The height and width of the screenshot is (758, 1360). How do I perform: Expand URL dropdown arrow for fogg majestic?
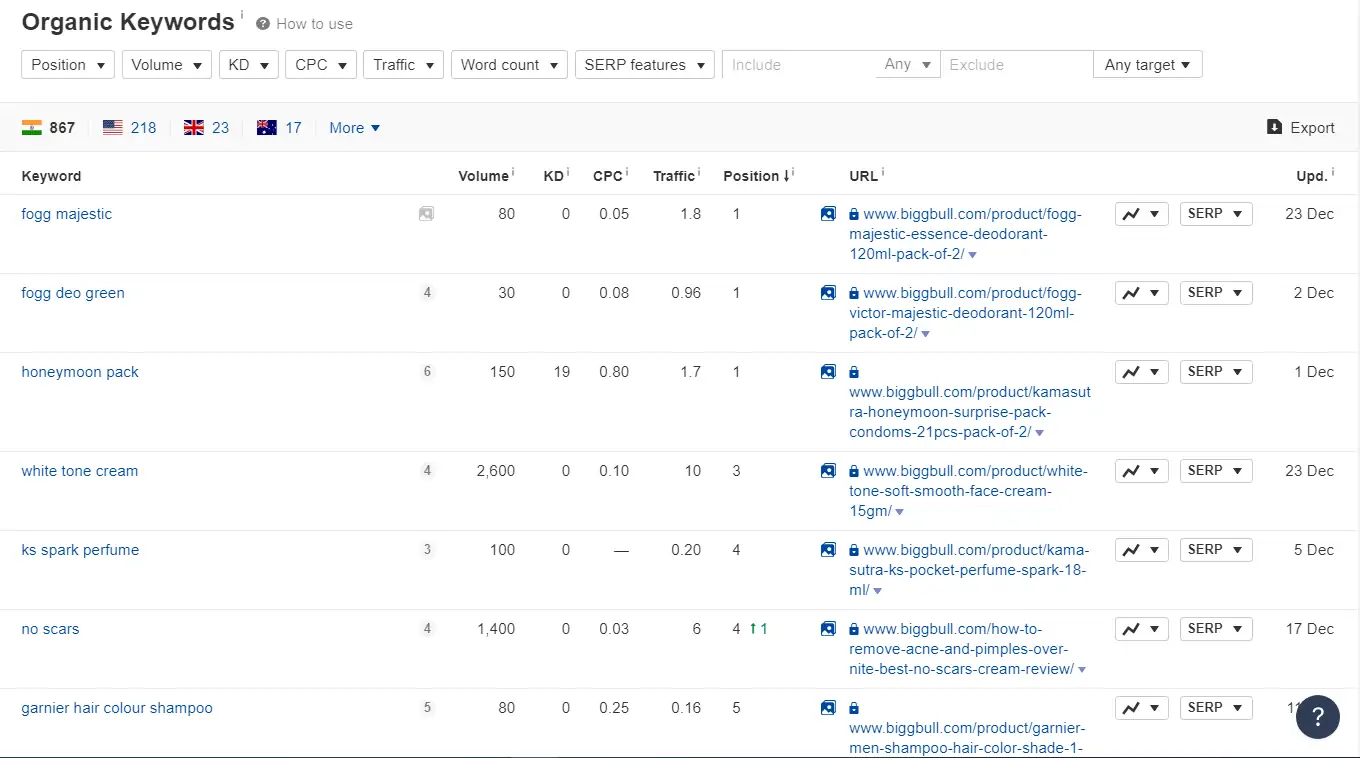(973, 255)
